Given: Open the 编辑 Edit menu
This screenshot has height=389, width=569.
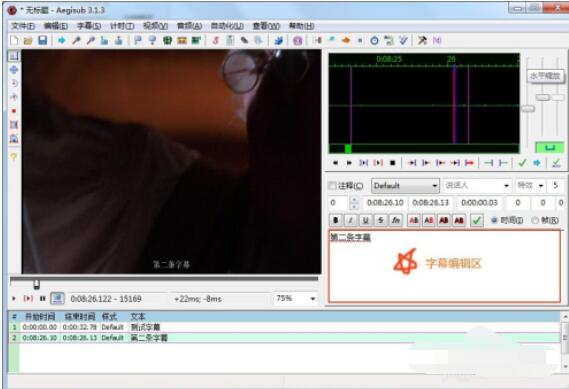Looking at the screenshot, I should pyautogui.click(x=56, y=26).
